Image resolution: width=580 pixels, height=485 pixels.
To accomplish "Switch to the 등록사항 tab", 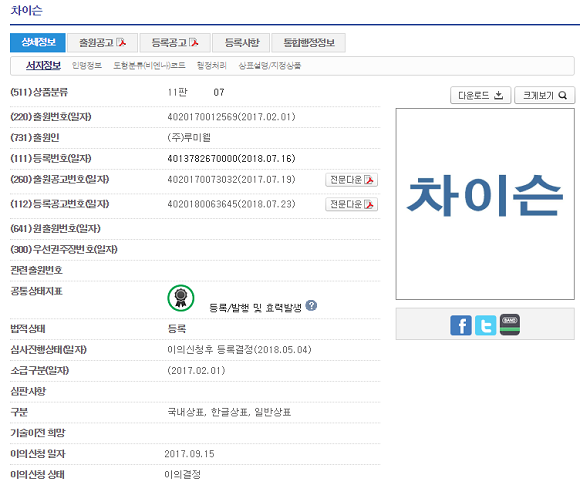I will [242, 43].
